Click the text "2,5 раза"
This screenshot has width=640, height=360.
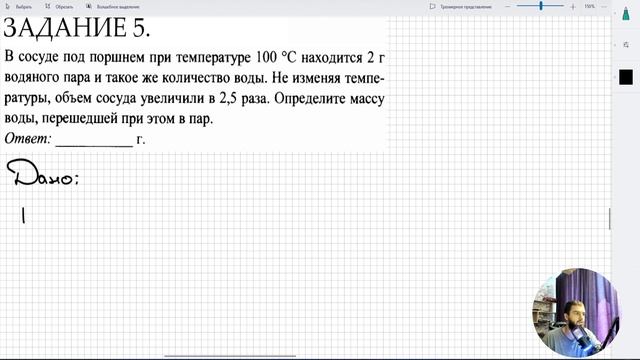[x=244, y=98]
